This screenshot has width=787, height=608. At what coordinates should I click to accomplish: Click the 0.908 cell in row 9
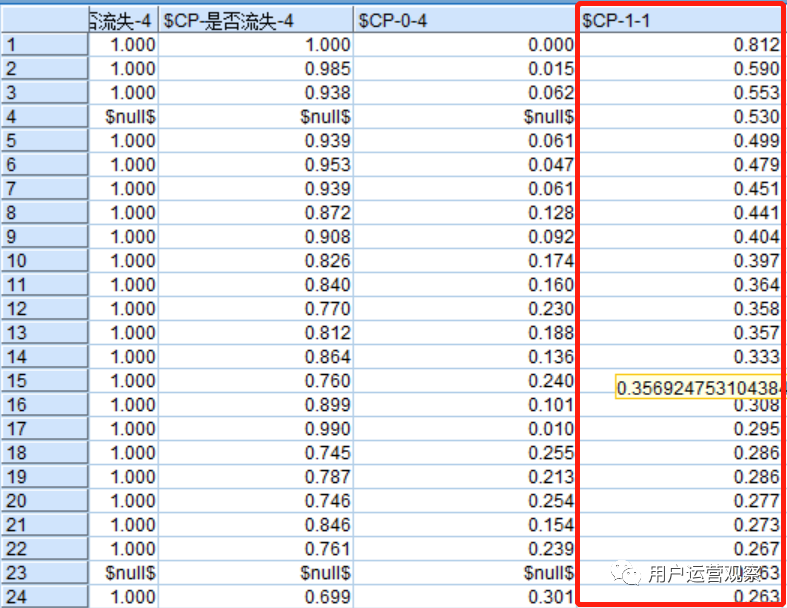[x=256, y=237]
